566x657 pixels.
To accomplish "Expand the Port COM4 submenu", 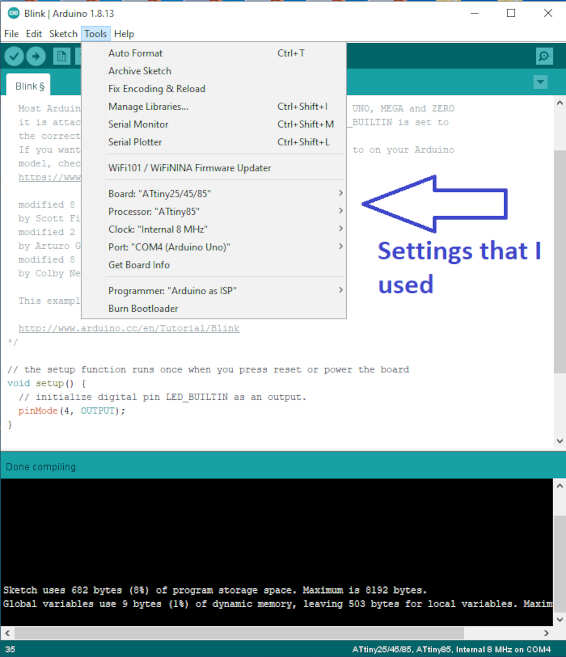I will coord(214,247).
